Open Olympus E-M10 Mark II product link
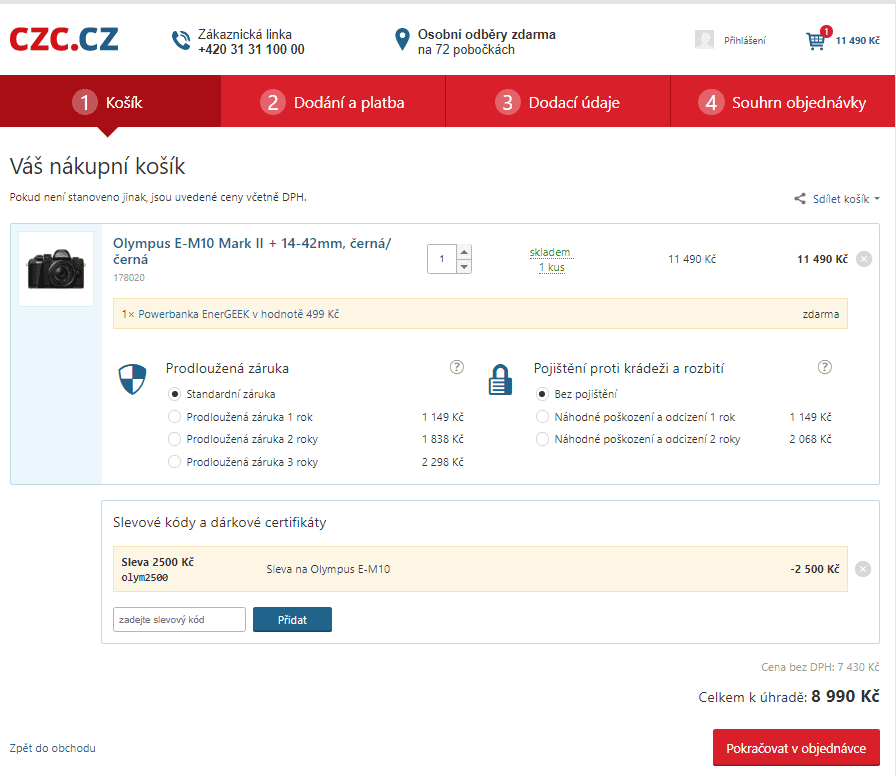896x776 pixels. click(x=252, y=251)
